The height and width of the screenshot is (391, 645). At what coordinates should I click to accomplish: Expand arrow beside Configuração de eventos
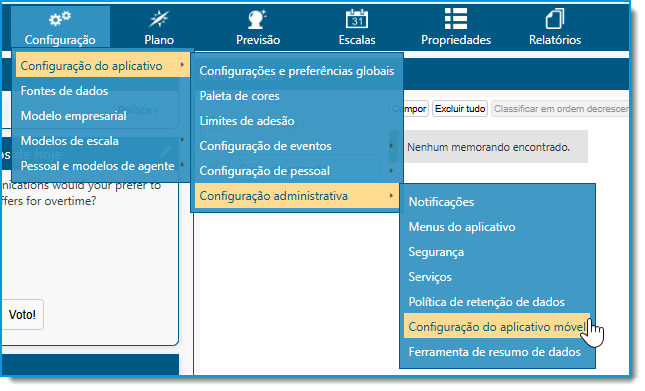tap(391, 146)
